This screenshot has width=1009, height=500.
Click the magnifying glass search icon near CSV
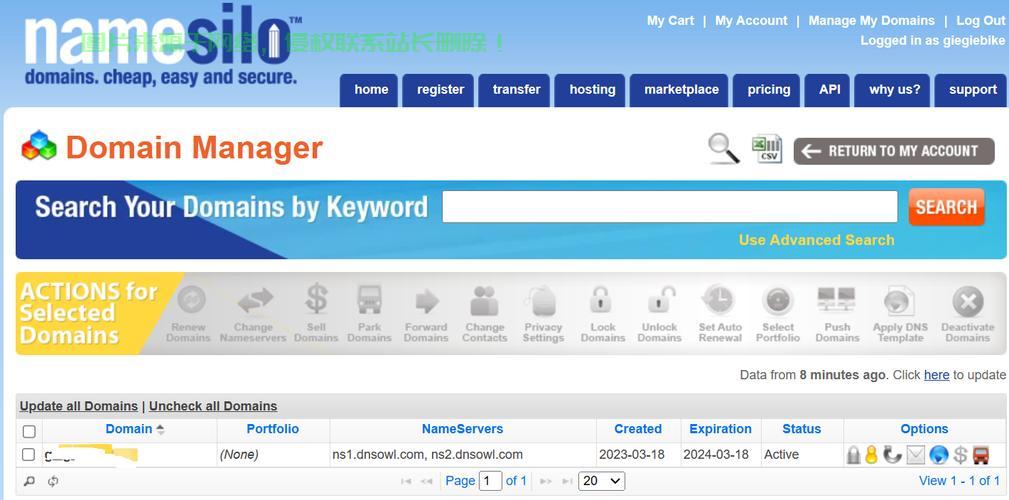pos(724,149)
